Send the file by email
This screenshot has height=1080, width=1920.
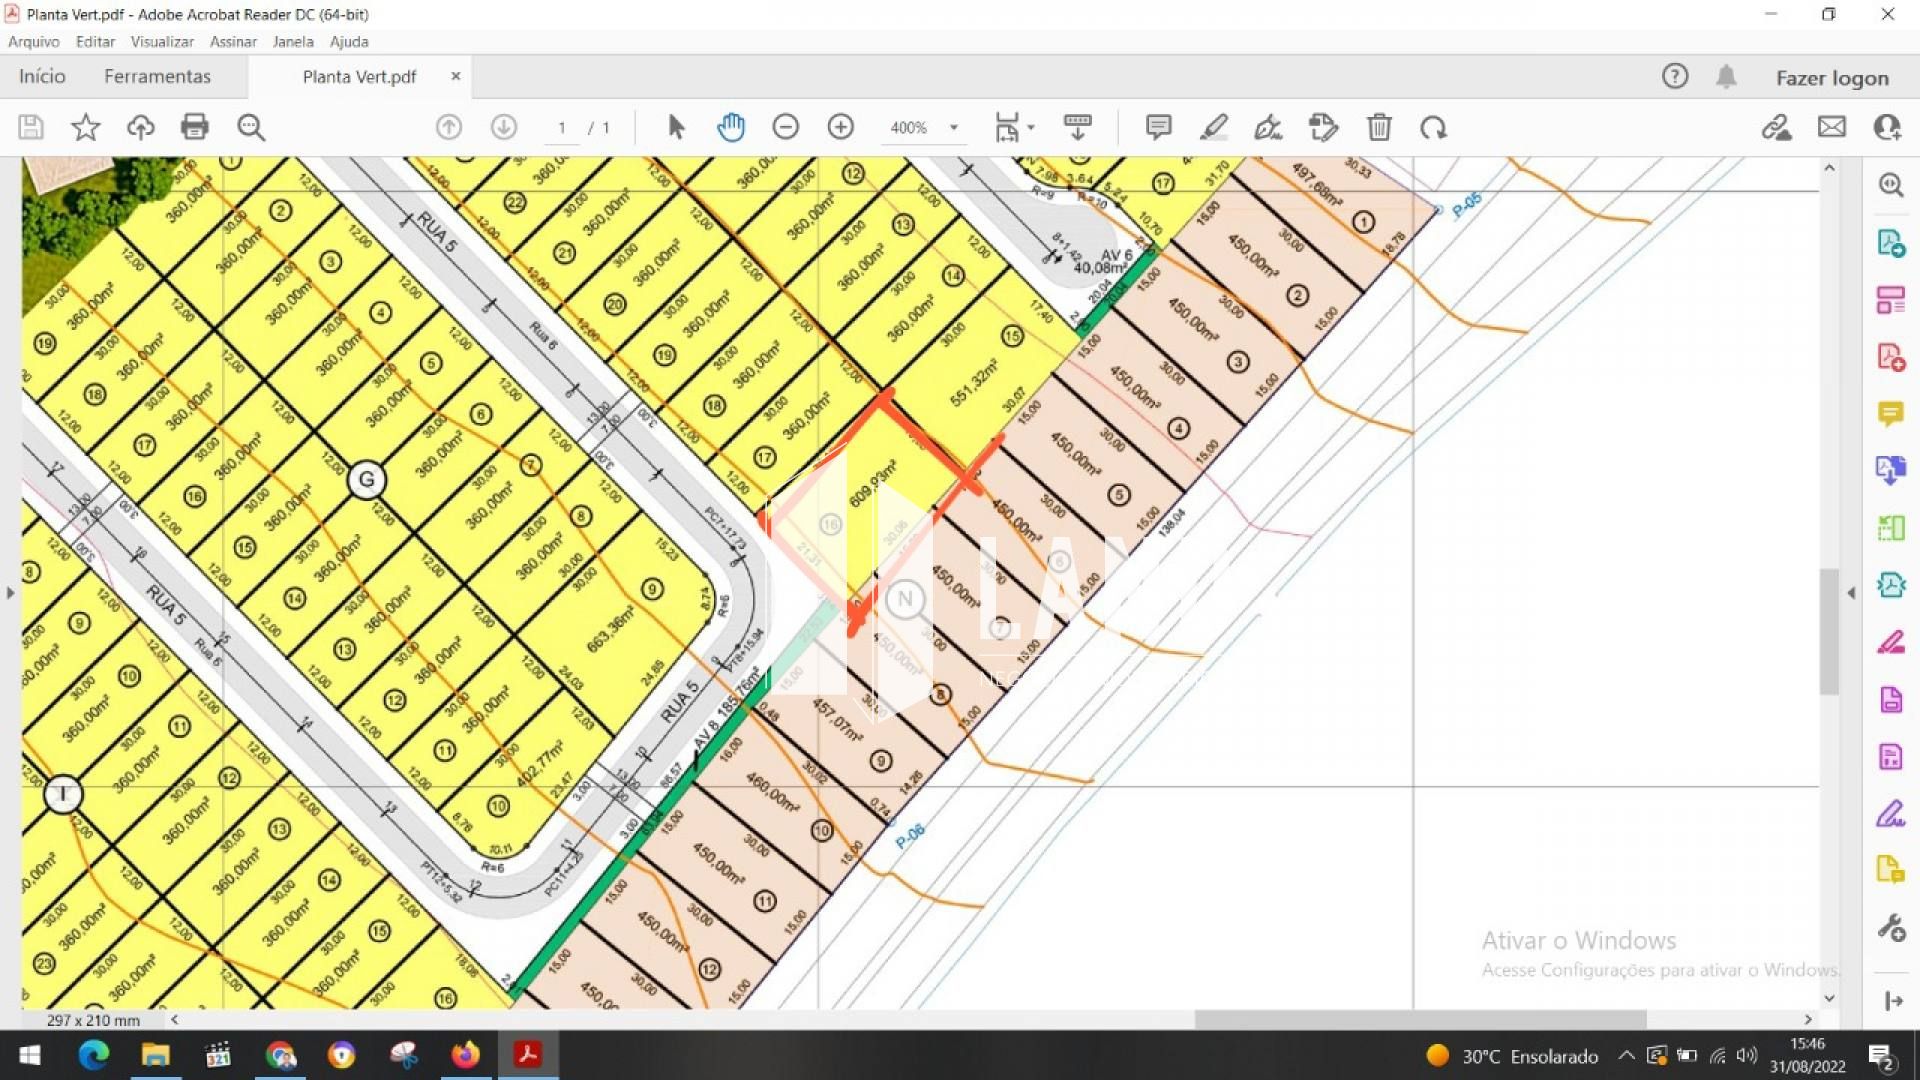pos(1832,127)
